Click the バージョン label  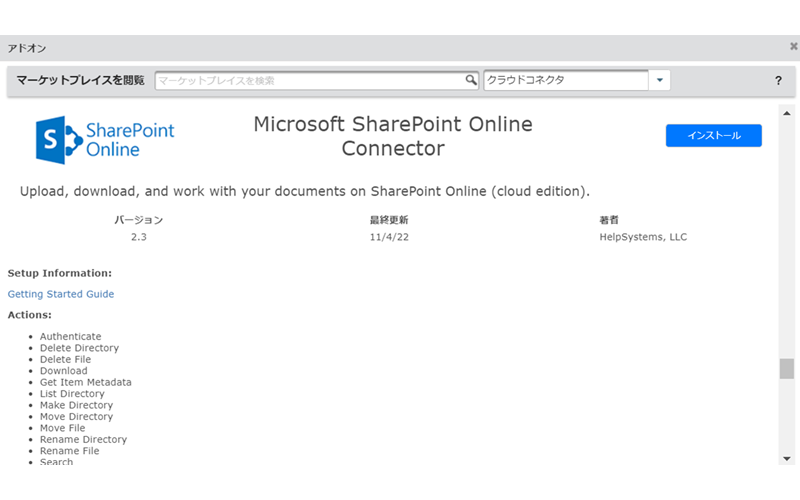(138, 220)
